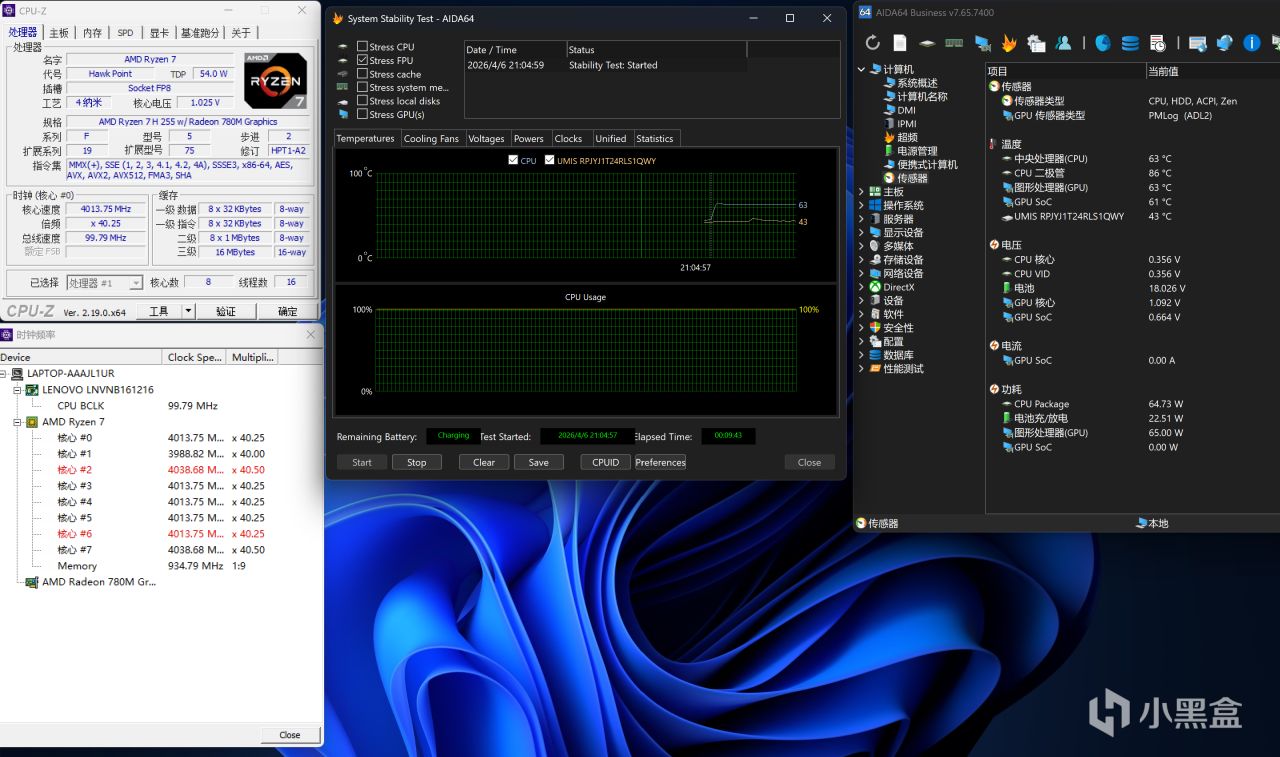Open the 工具 dropdown arrow in CPU-Z
This screenshot has height=757, width=1280.
[188, 311]
